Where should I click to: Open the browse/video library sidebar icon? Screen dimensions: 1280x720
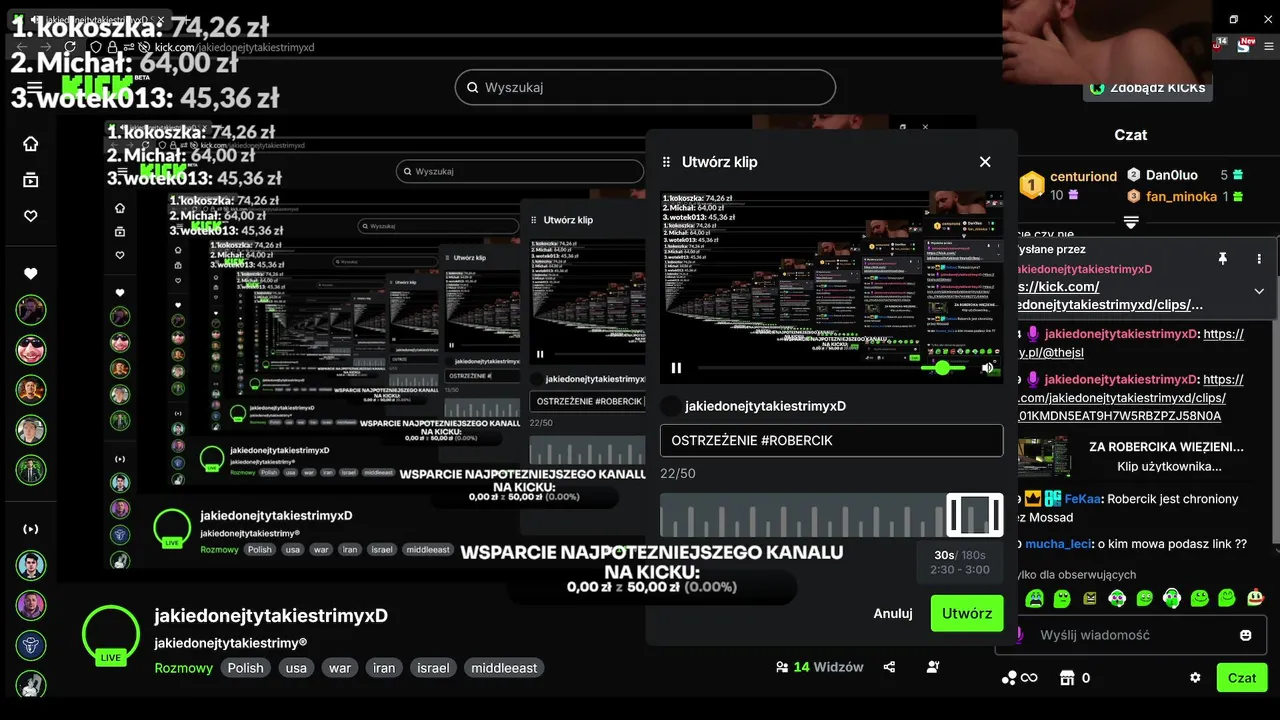(31, 180)
